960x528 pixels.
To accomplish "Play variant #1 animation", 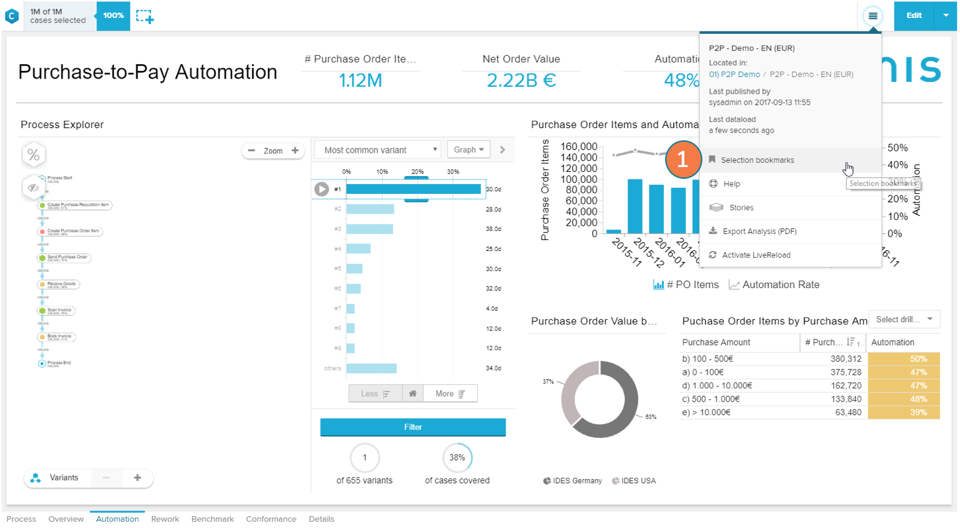I will (x=321, y=189).
